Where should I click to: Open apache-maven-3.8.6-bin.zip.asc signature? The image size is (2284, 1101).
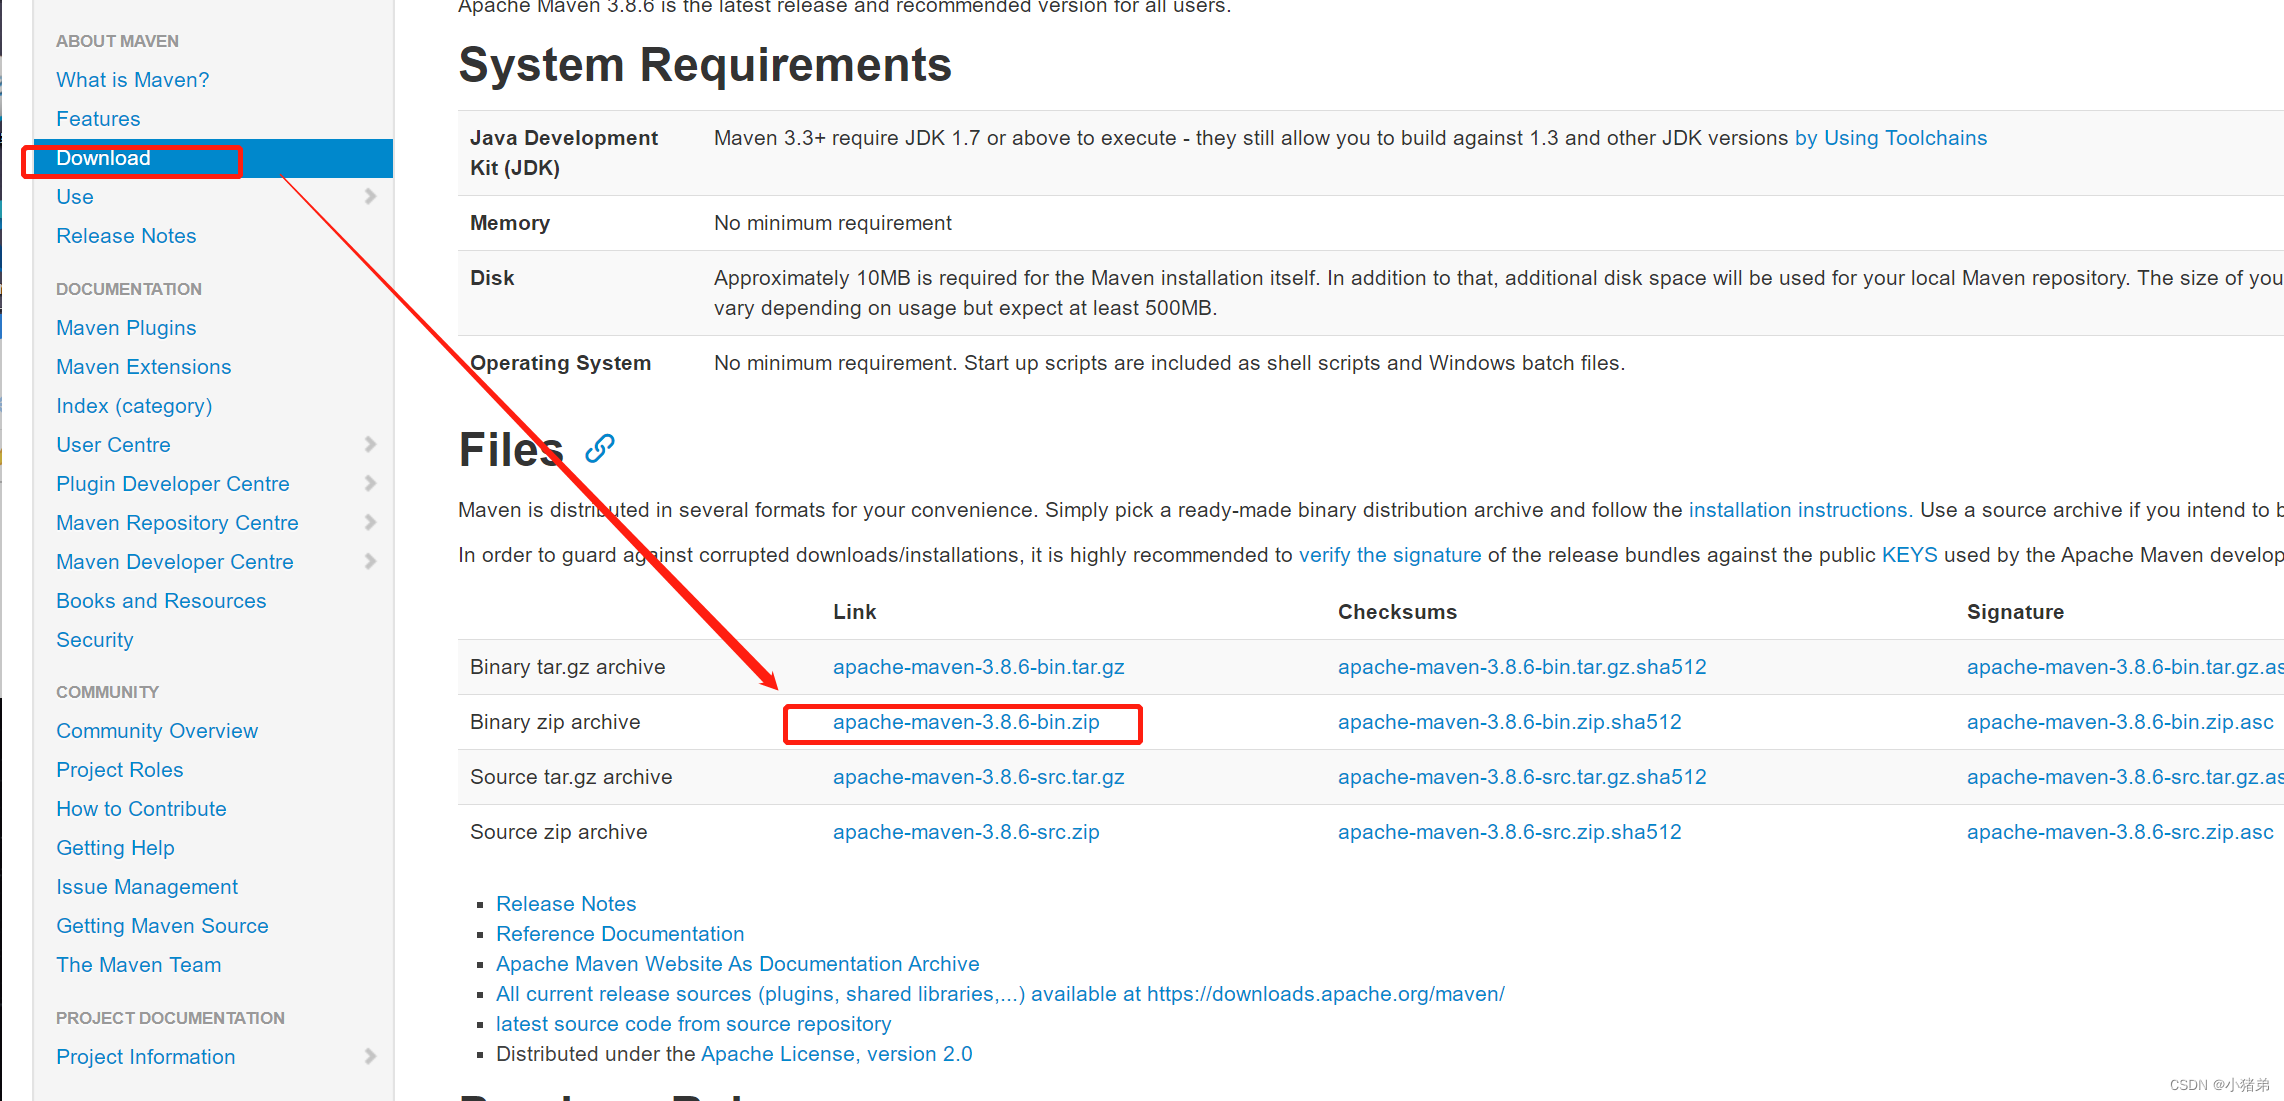coord(2120,722)
